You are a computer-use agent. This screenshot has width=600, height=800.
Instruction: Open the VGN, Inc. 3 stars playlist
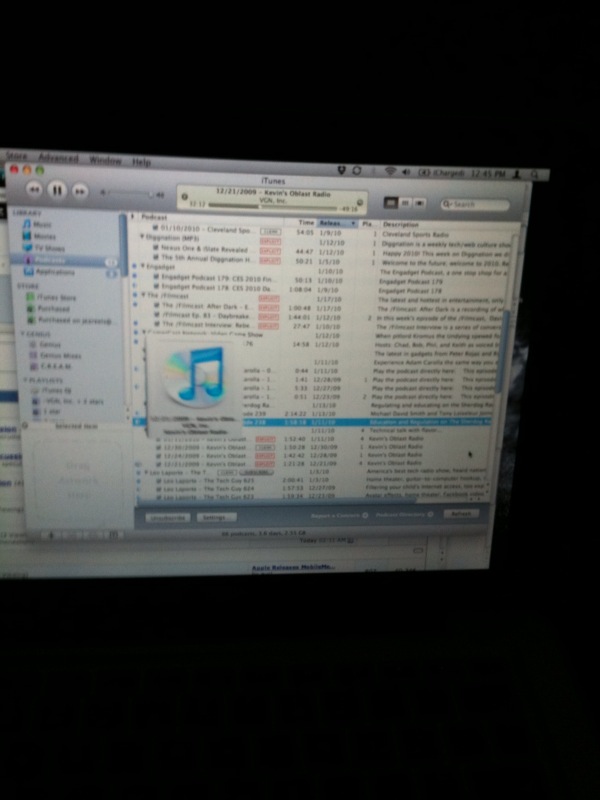[67, 401]
